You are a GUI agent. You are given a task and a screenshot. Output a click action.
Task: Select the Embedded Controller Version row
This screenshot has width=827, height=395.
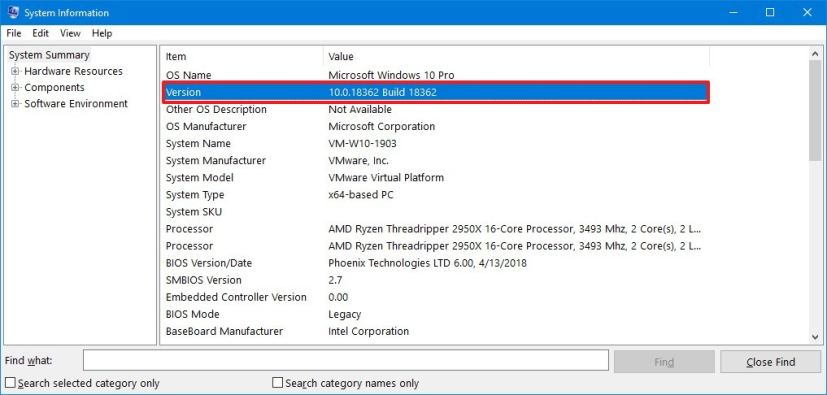pyautogui.click(x=435, y=297)
